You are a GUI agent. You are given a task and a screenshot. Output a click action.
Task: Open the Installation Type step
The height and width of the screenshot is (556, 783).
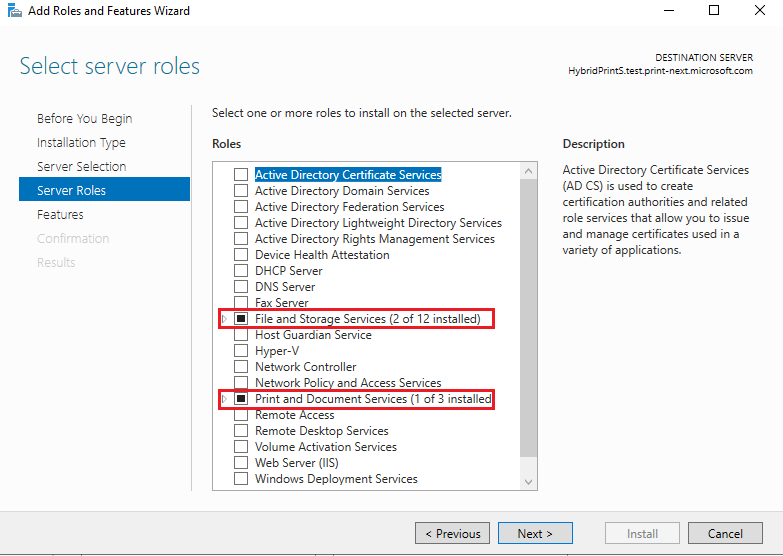pos(81,142)
